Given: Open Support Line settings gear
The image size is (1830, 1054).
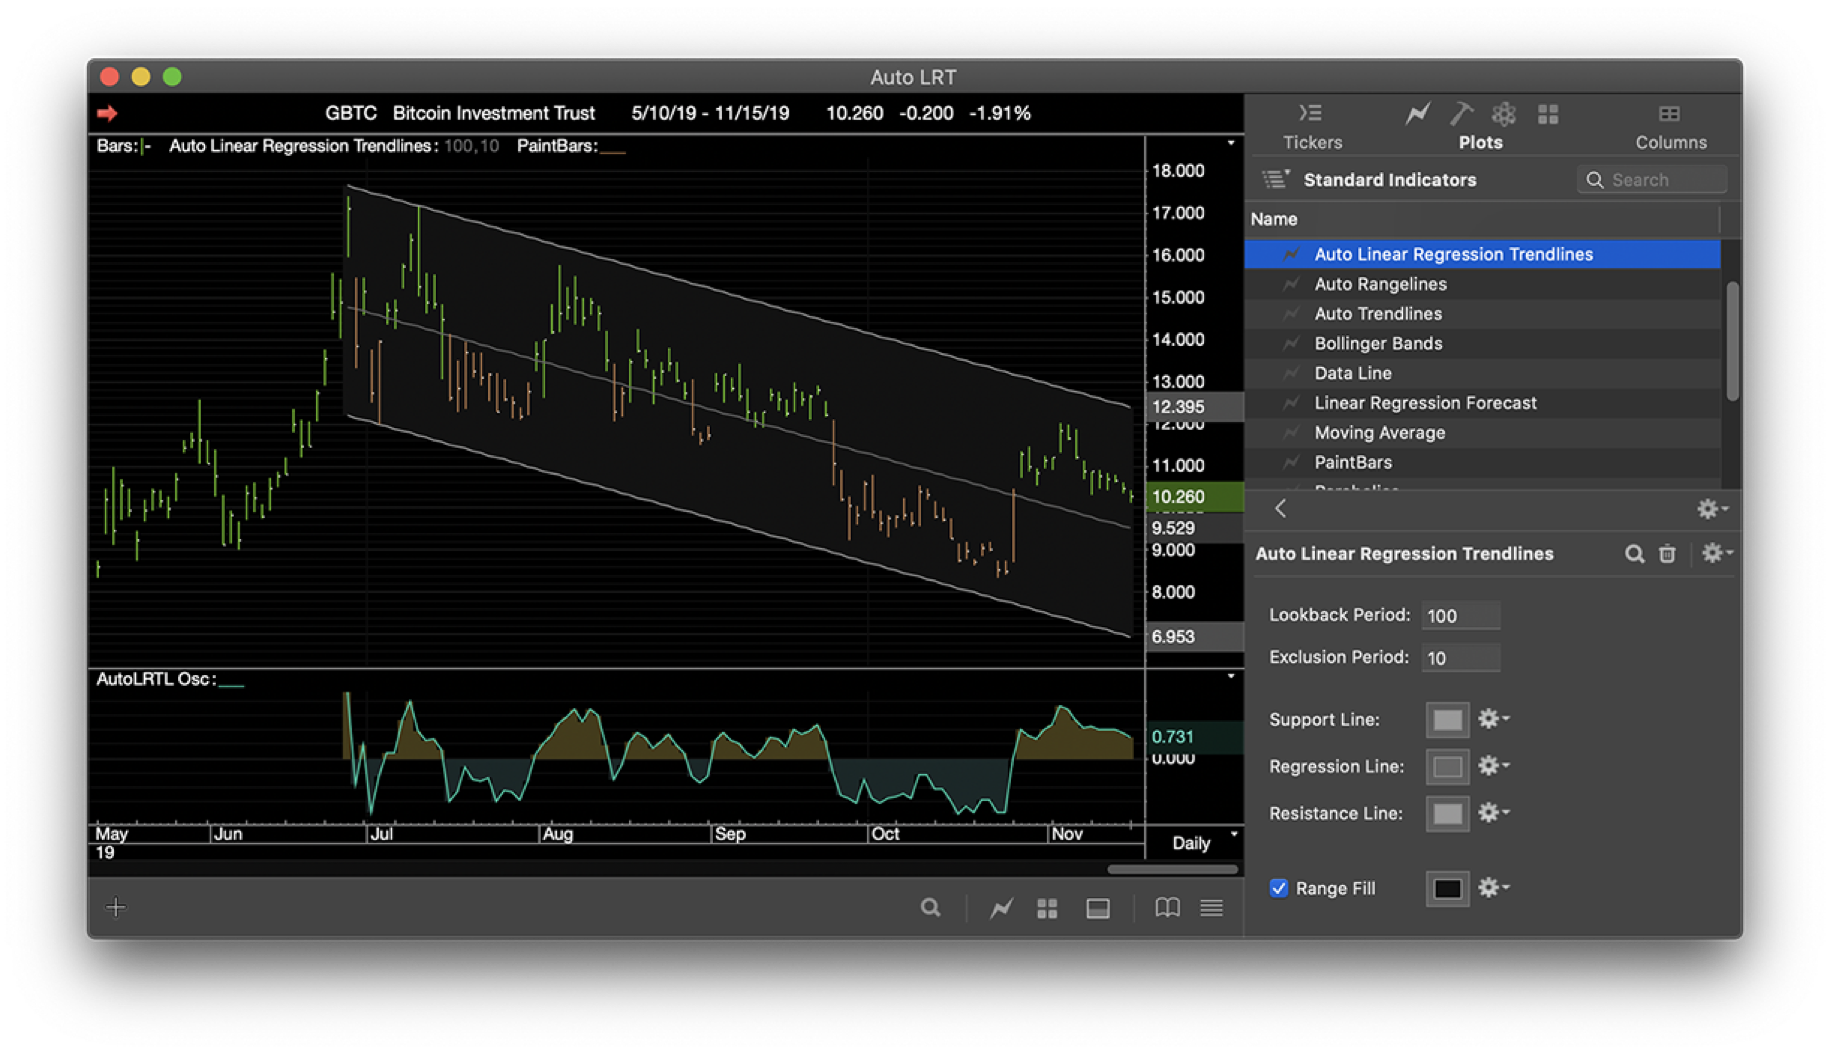Looking at the screenshot, I should 1490,719.
